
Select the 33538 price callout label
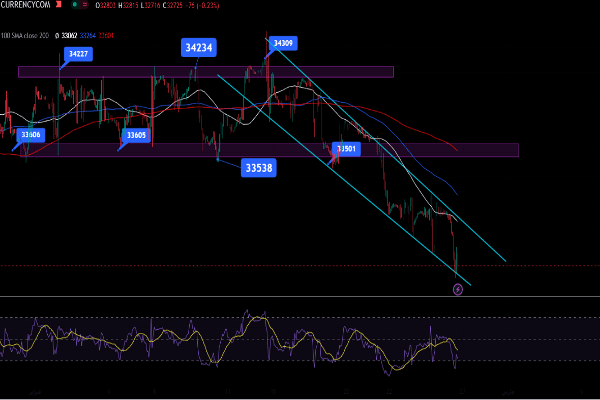click(258, 167)
